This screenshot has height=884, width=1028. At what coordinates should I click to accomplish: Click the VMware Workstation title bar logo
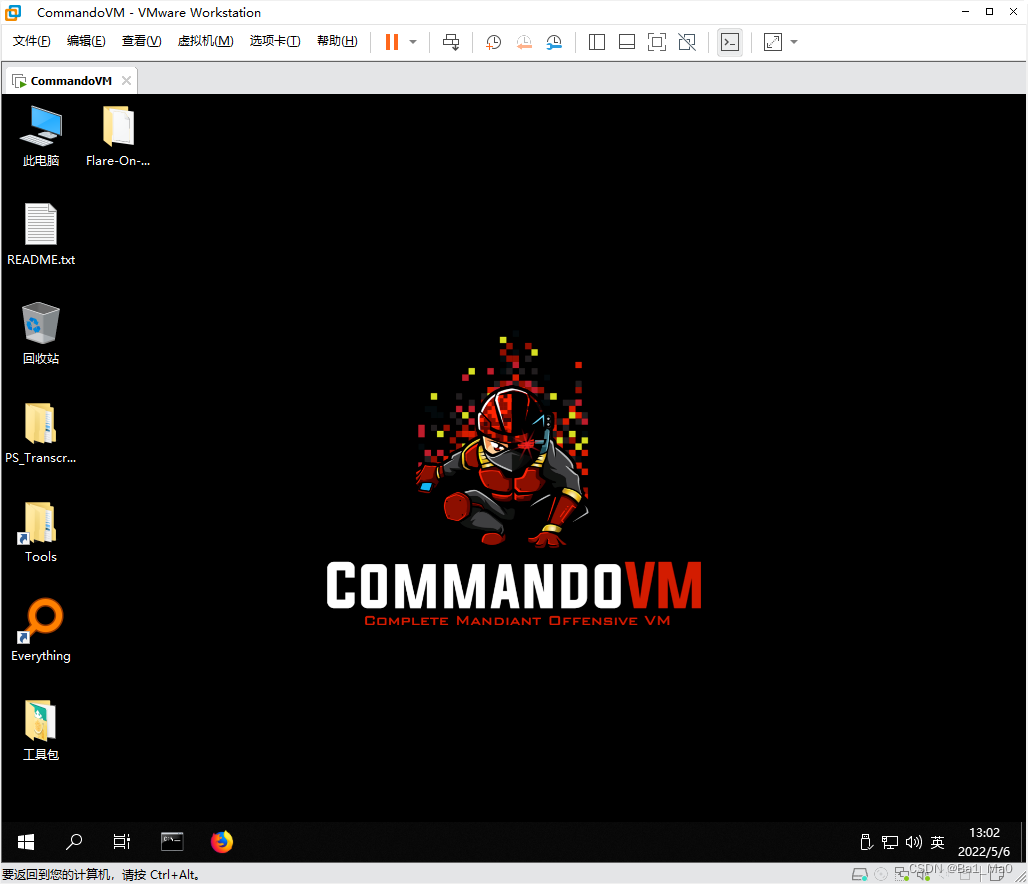[13, 12]
